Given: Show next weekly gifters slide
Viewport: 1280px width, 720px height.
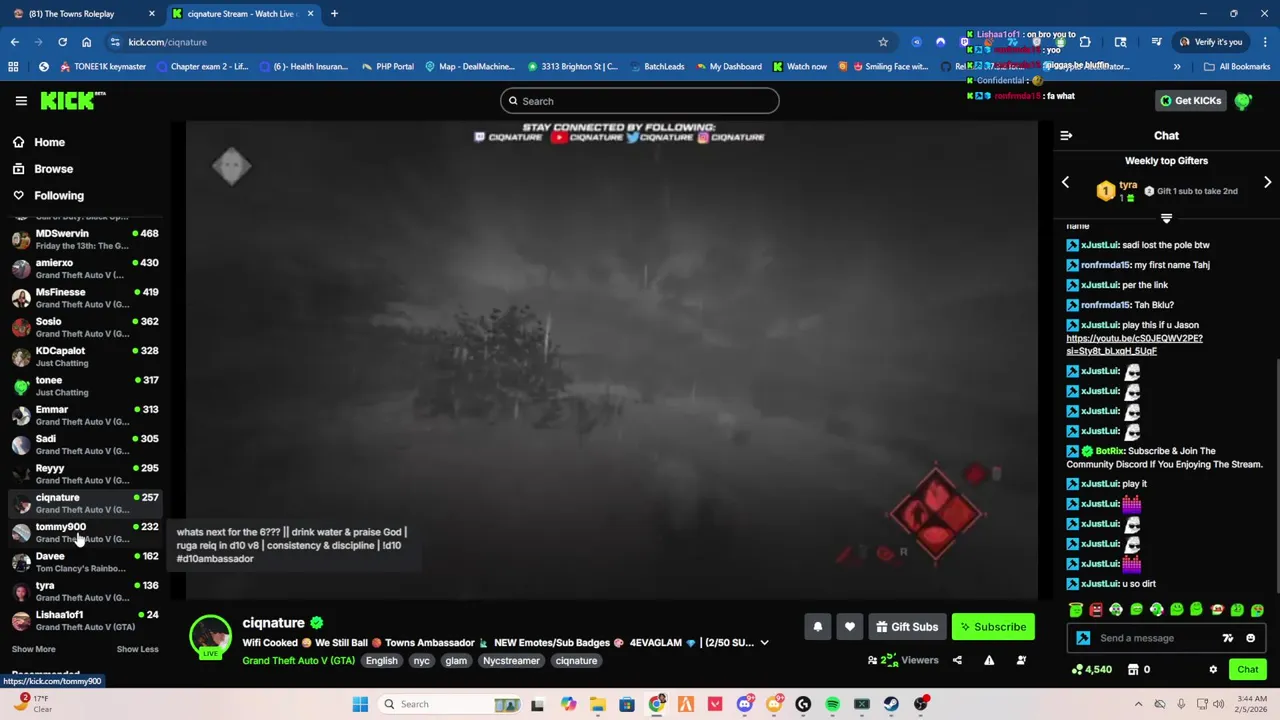Looking at the screenshot, I should coord(1267,182).
